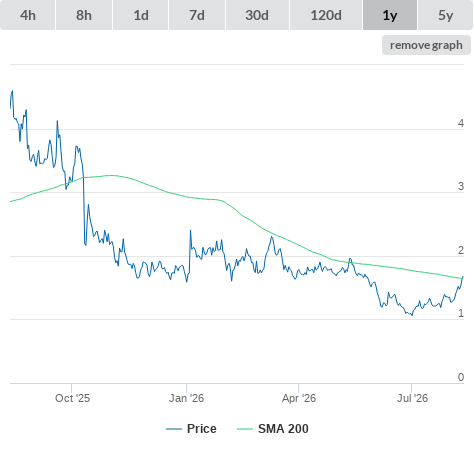Click the Oct '25 axis tick label
This screenshot has width=474, height=455.
click(x=72, y=398)
